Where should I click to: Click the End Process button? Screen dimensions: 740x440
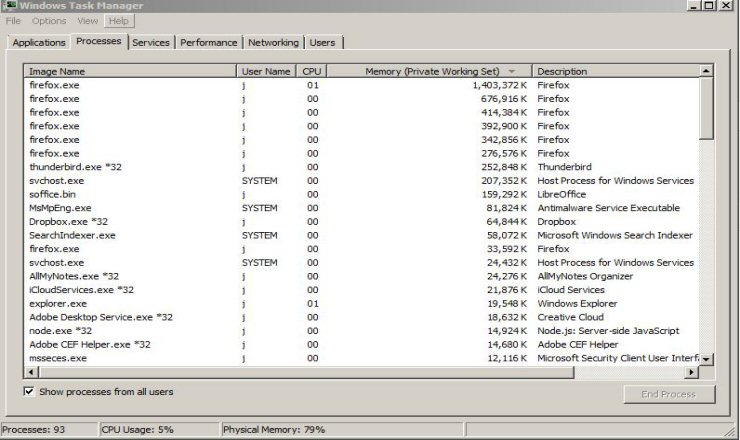[x=669, y=394]
